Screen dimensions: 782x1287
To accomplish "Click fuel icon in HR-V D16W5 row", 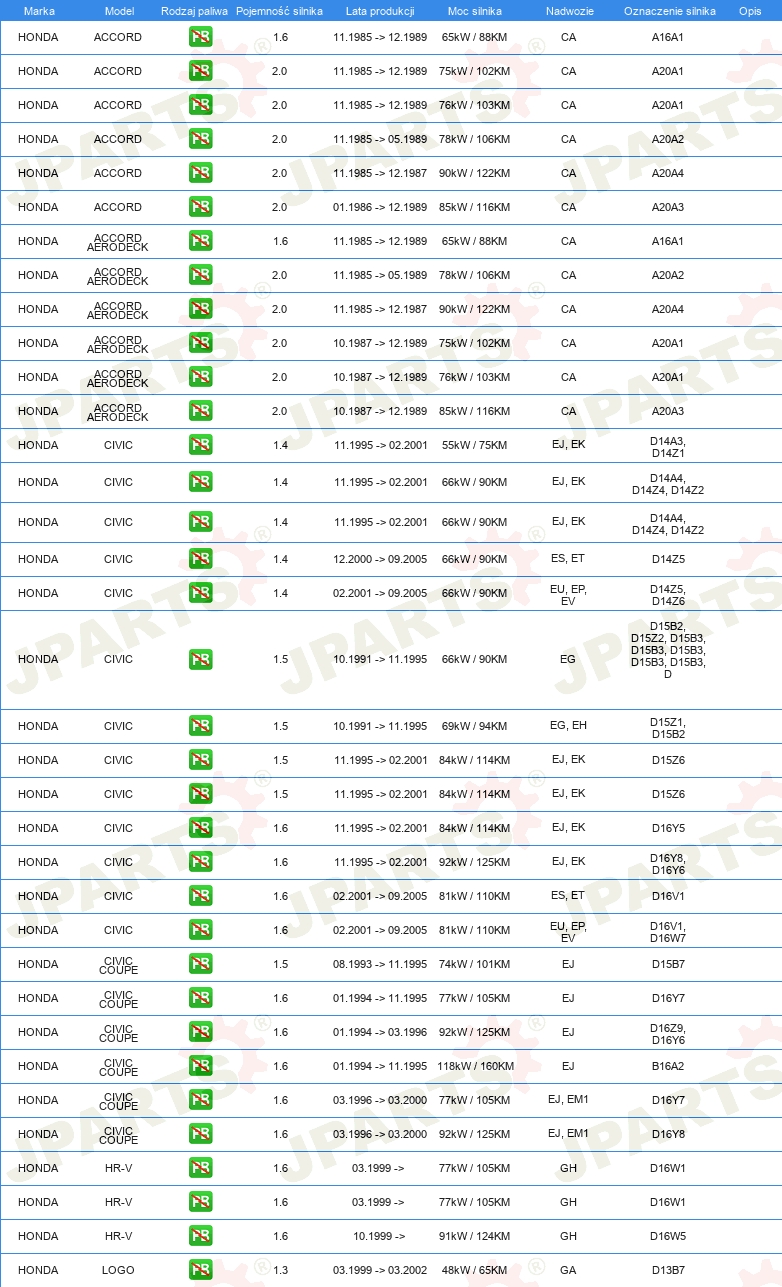I will coord(201,1236).
